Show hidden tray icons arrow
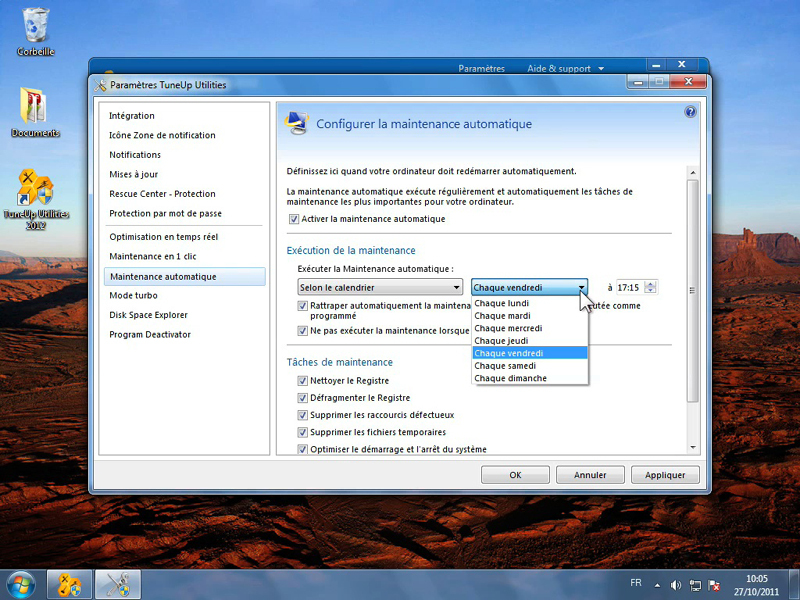800x600 pixels. [657, 585]
